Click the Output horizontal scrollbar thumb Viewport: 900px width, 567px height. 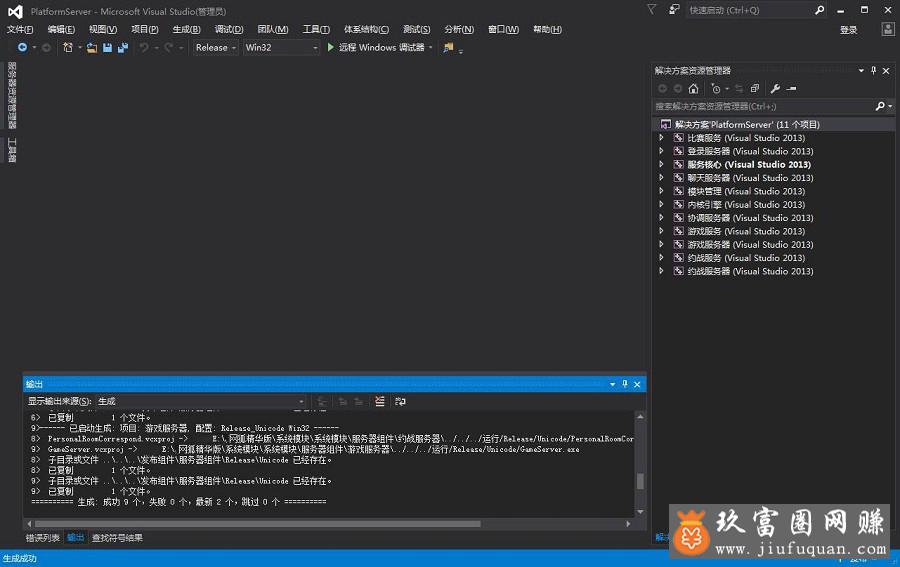(x=258, y=524)
